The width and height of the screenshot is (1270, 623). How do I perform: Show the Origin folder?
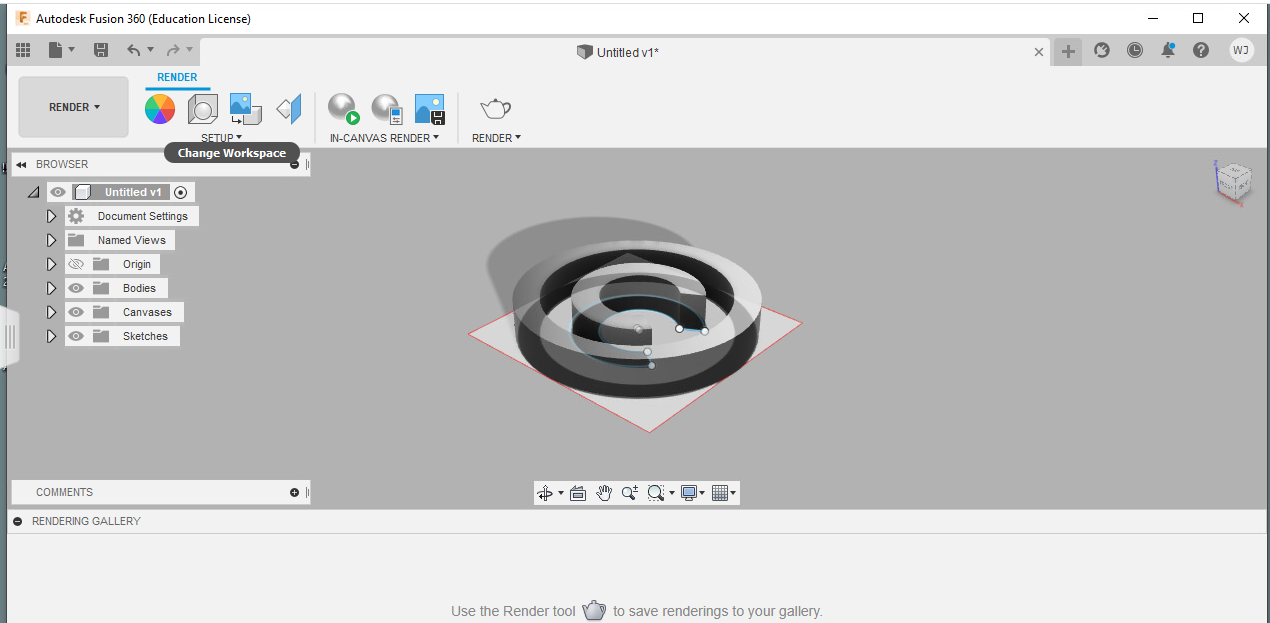pos(76,264)
